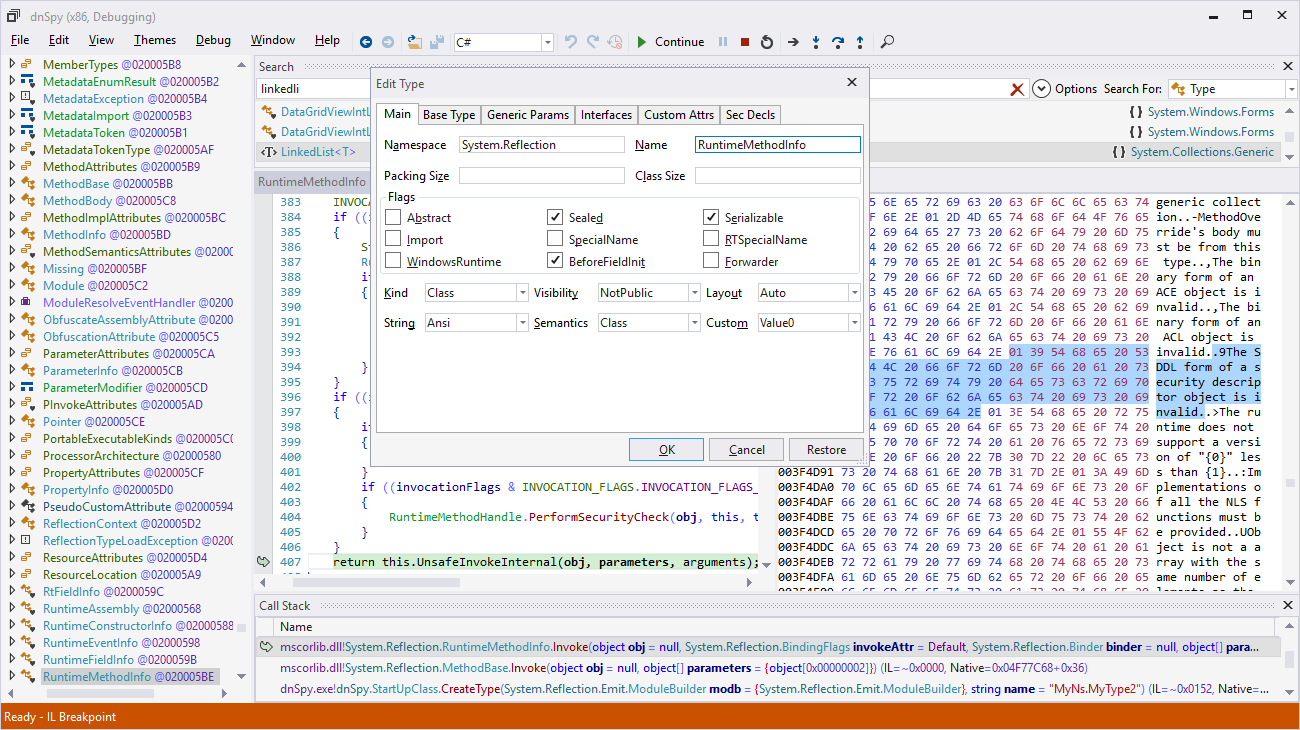This screenshot has height=730, width=1300.
Task: Click OK in the Edit Type dialog
Action: (x=667, y=449)
